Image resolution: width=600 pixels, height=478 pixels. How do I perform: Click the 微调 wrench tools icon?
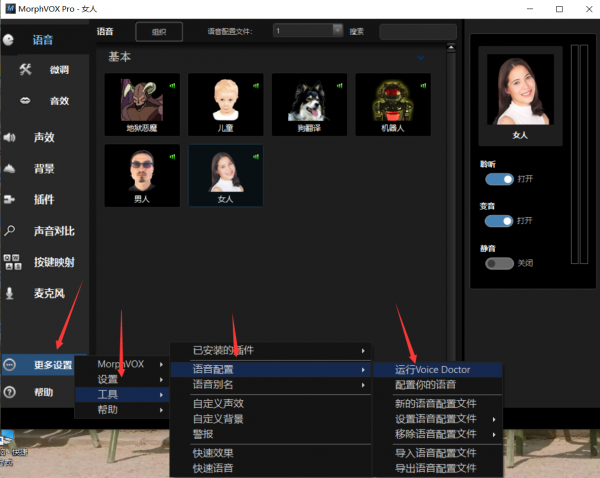tap(25, 69)
